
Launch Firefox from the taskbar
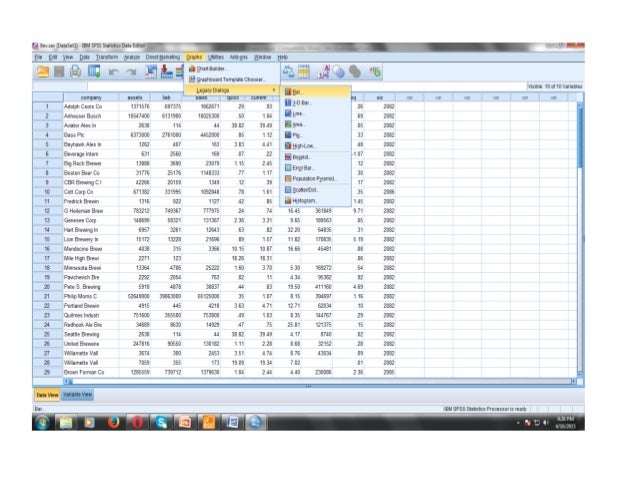coord(113,423)
